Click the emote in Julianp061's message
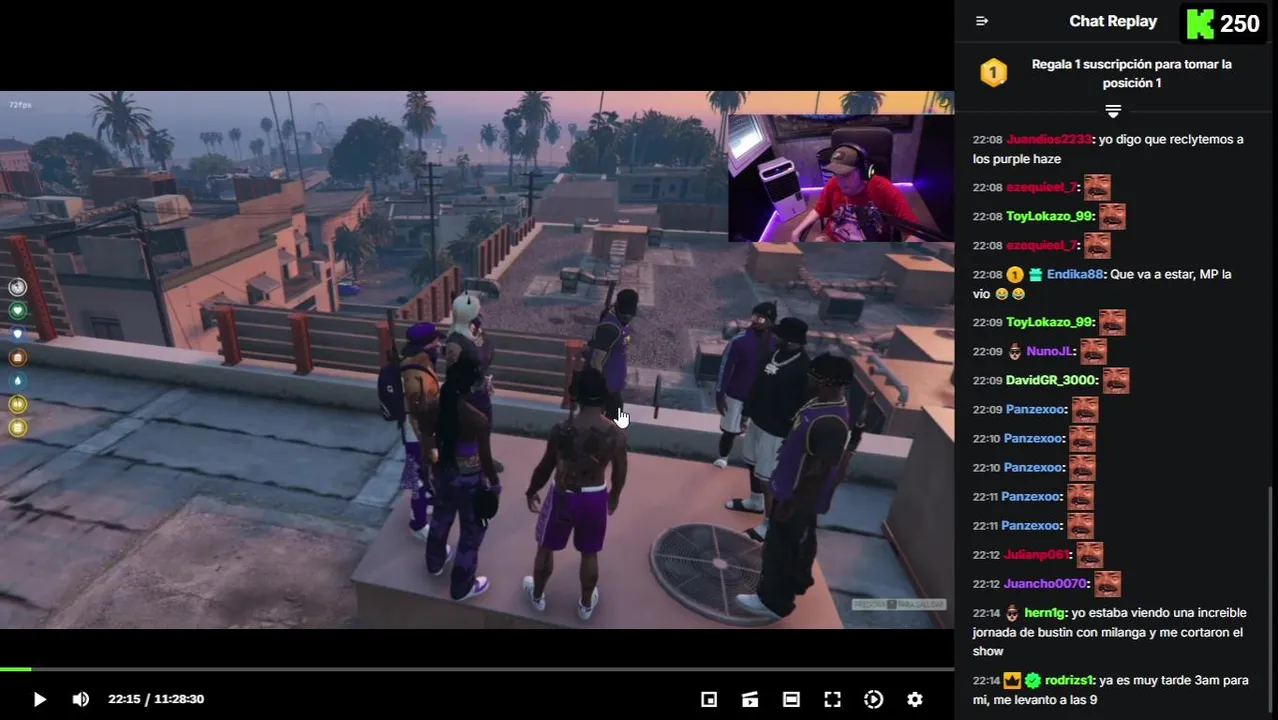 point(1089,554)
